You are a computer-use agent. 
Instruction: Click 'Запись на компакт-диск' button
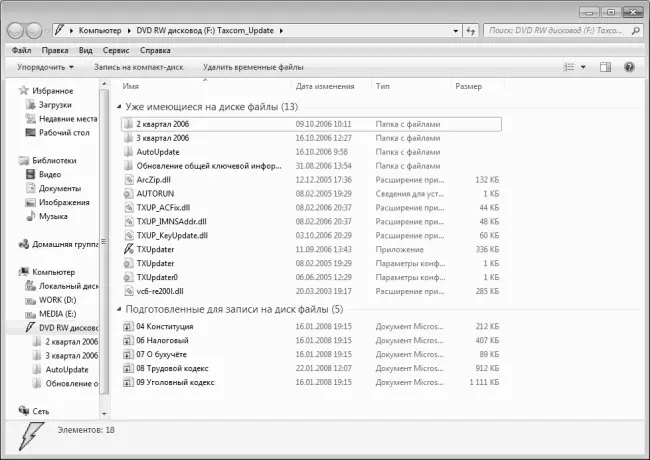(138, 67)
